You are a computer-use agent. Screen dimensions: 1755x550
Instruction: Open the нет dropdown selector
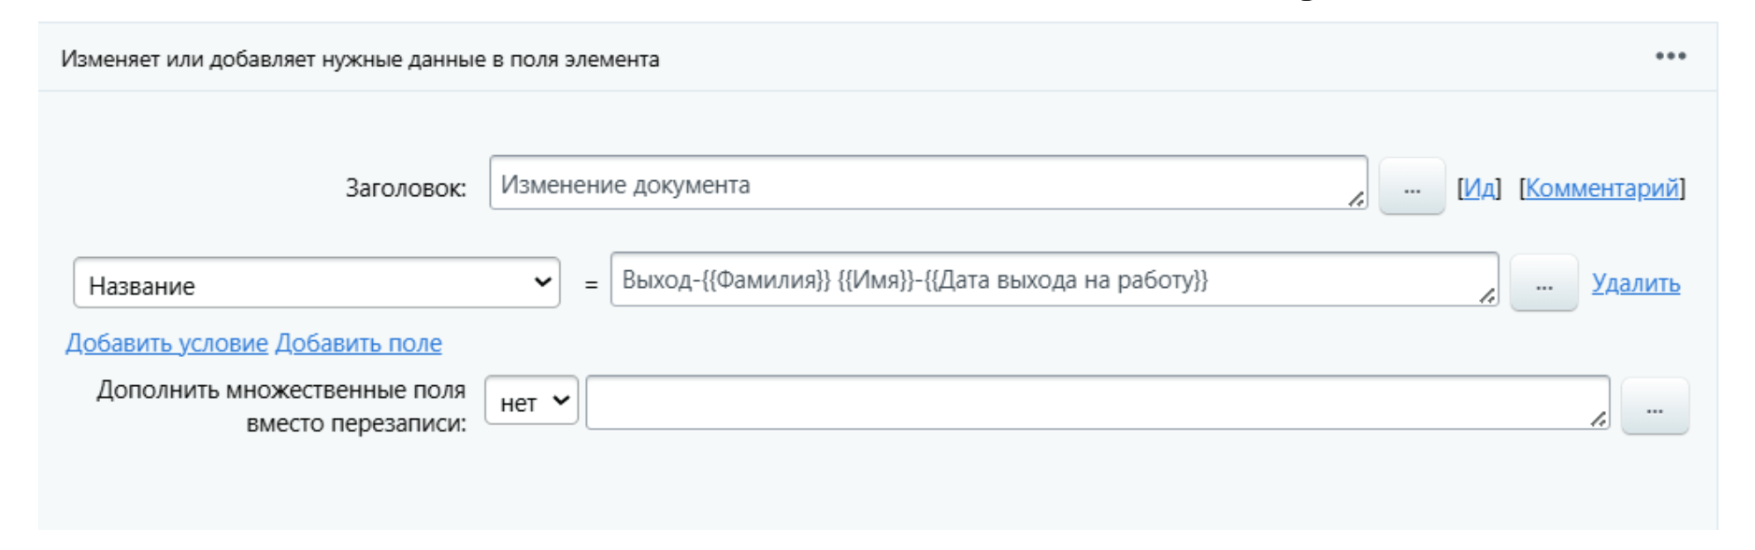click(x=531, y=402)
